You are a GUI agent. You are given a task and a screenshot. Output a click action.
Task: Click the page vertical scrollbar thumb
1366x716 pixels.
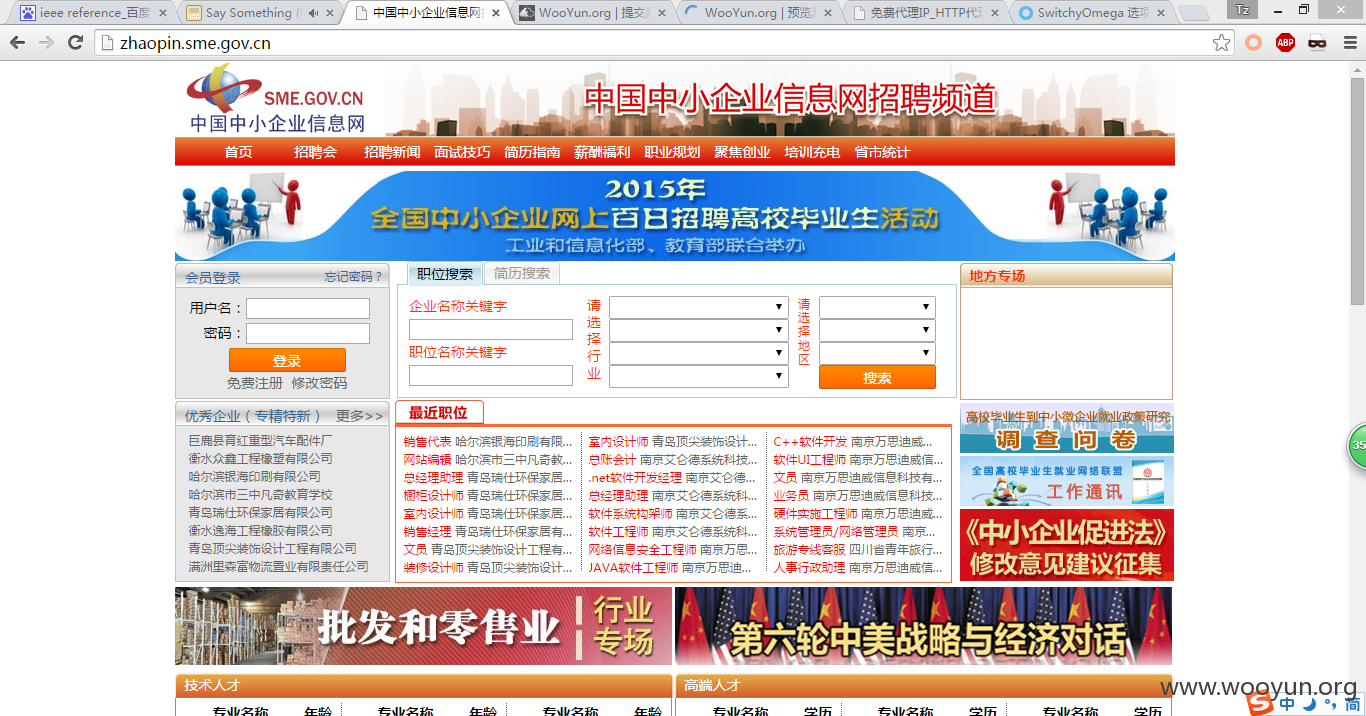point(1357,190)
